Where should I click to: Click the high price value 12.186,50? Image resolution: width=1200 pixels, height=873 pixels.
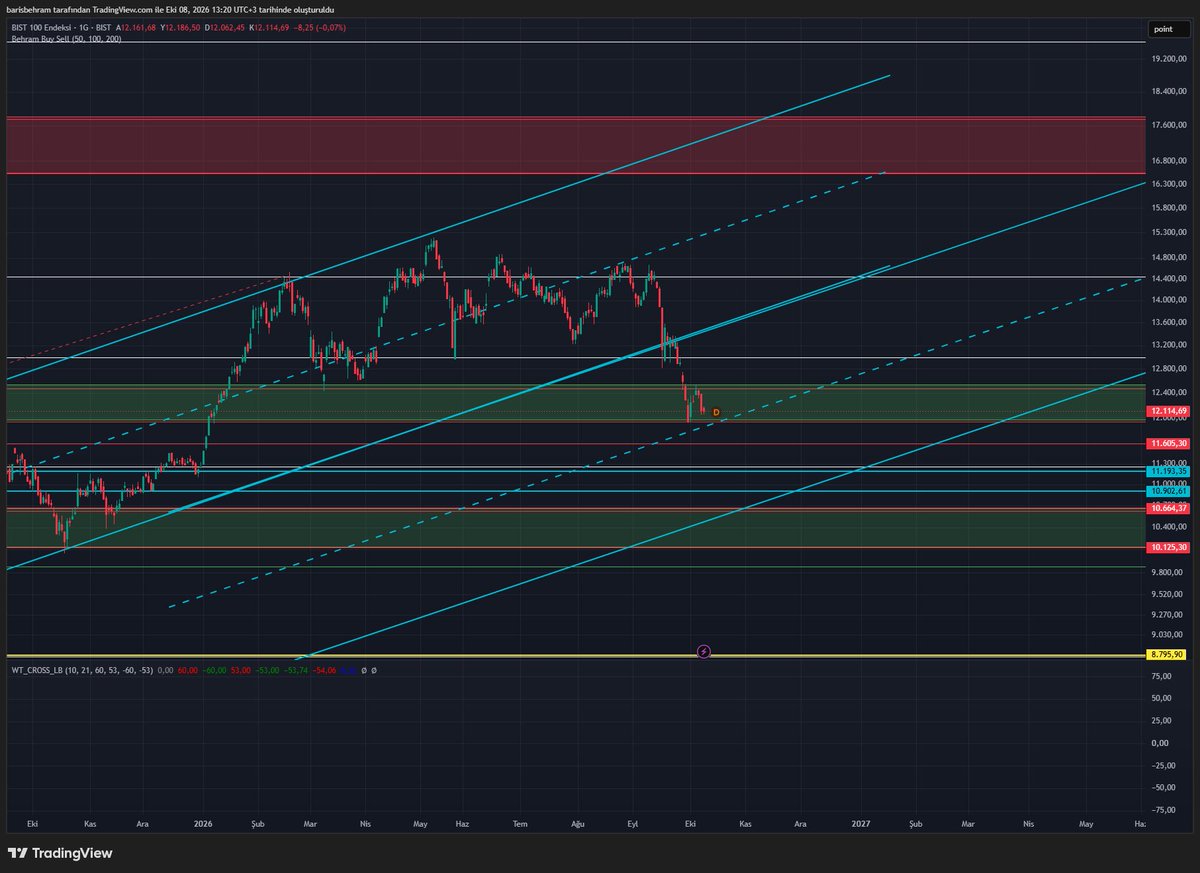[x=183, y=27]
